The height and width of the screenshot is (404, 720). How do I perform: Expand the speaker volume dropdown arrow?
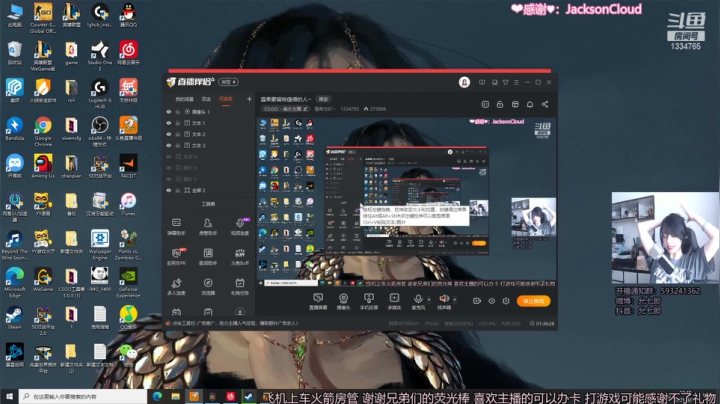point(455,299)
